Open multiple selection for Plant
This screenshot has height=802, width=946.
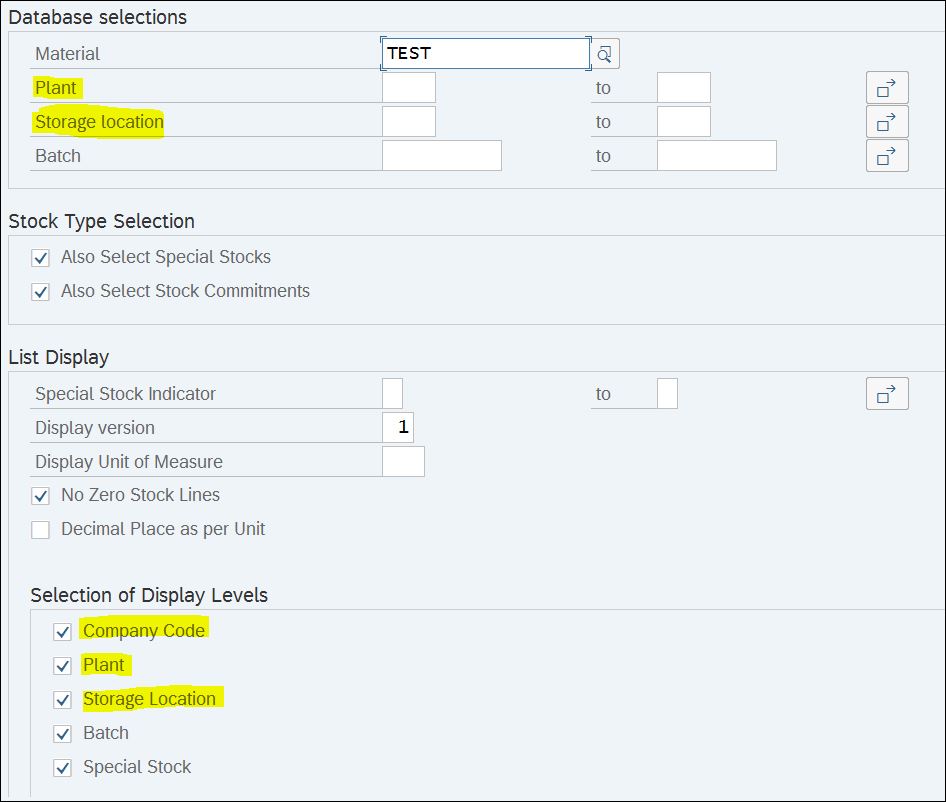(887, 88)
